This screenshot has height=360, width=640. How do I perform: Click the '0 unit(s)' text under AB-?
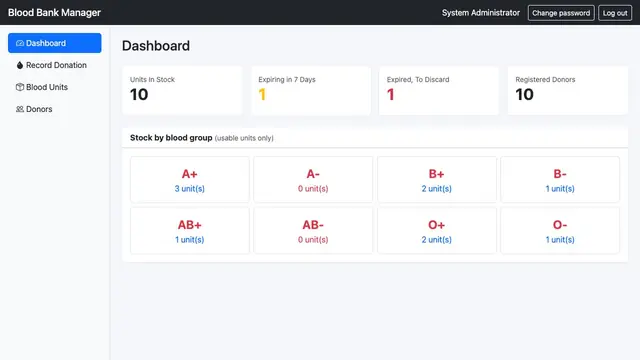click(313, 240)
